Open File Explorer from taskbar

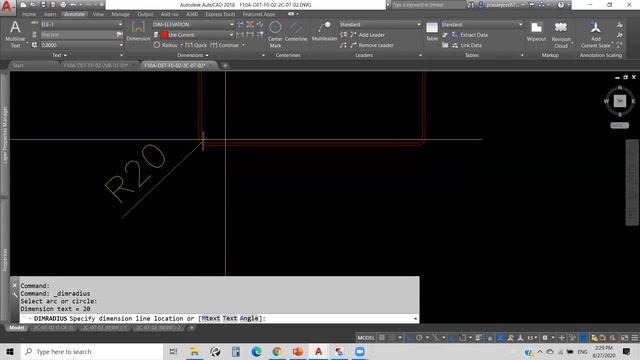(194, 351)
